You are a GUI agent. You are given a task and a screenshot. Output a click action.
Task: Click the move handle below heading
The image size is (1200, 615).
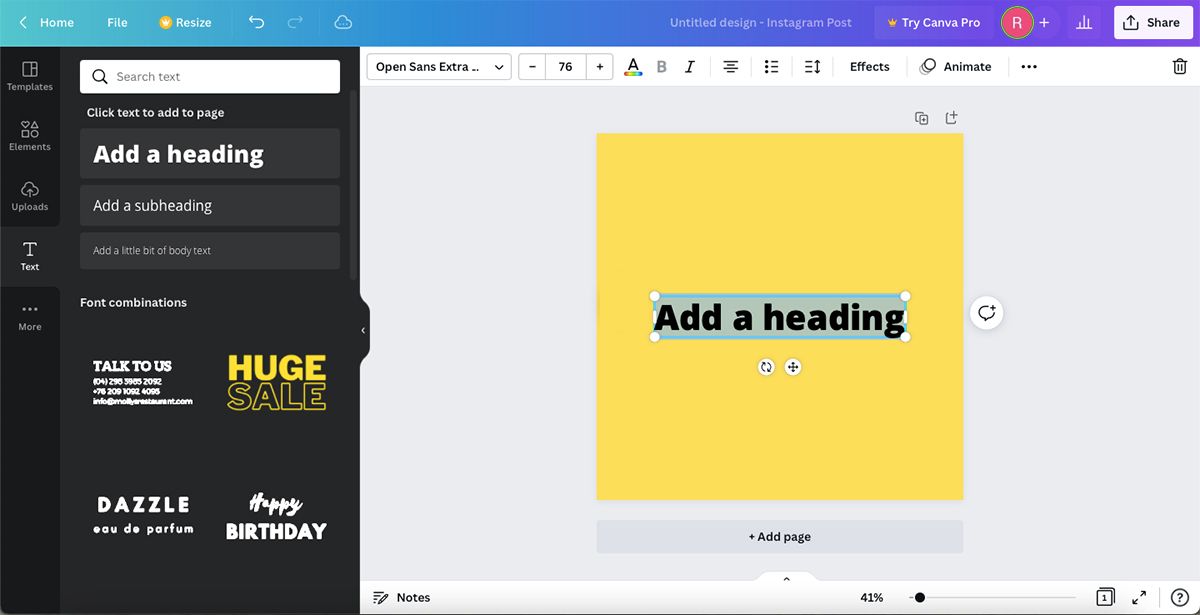(x=792, y=367)
